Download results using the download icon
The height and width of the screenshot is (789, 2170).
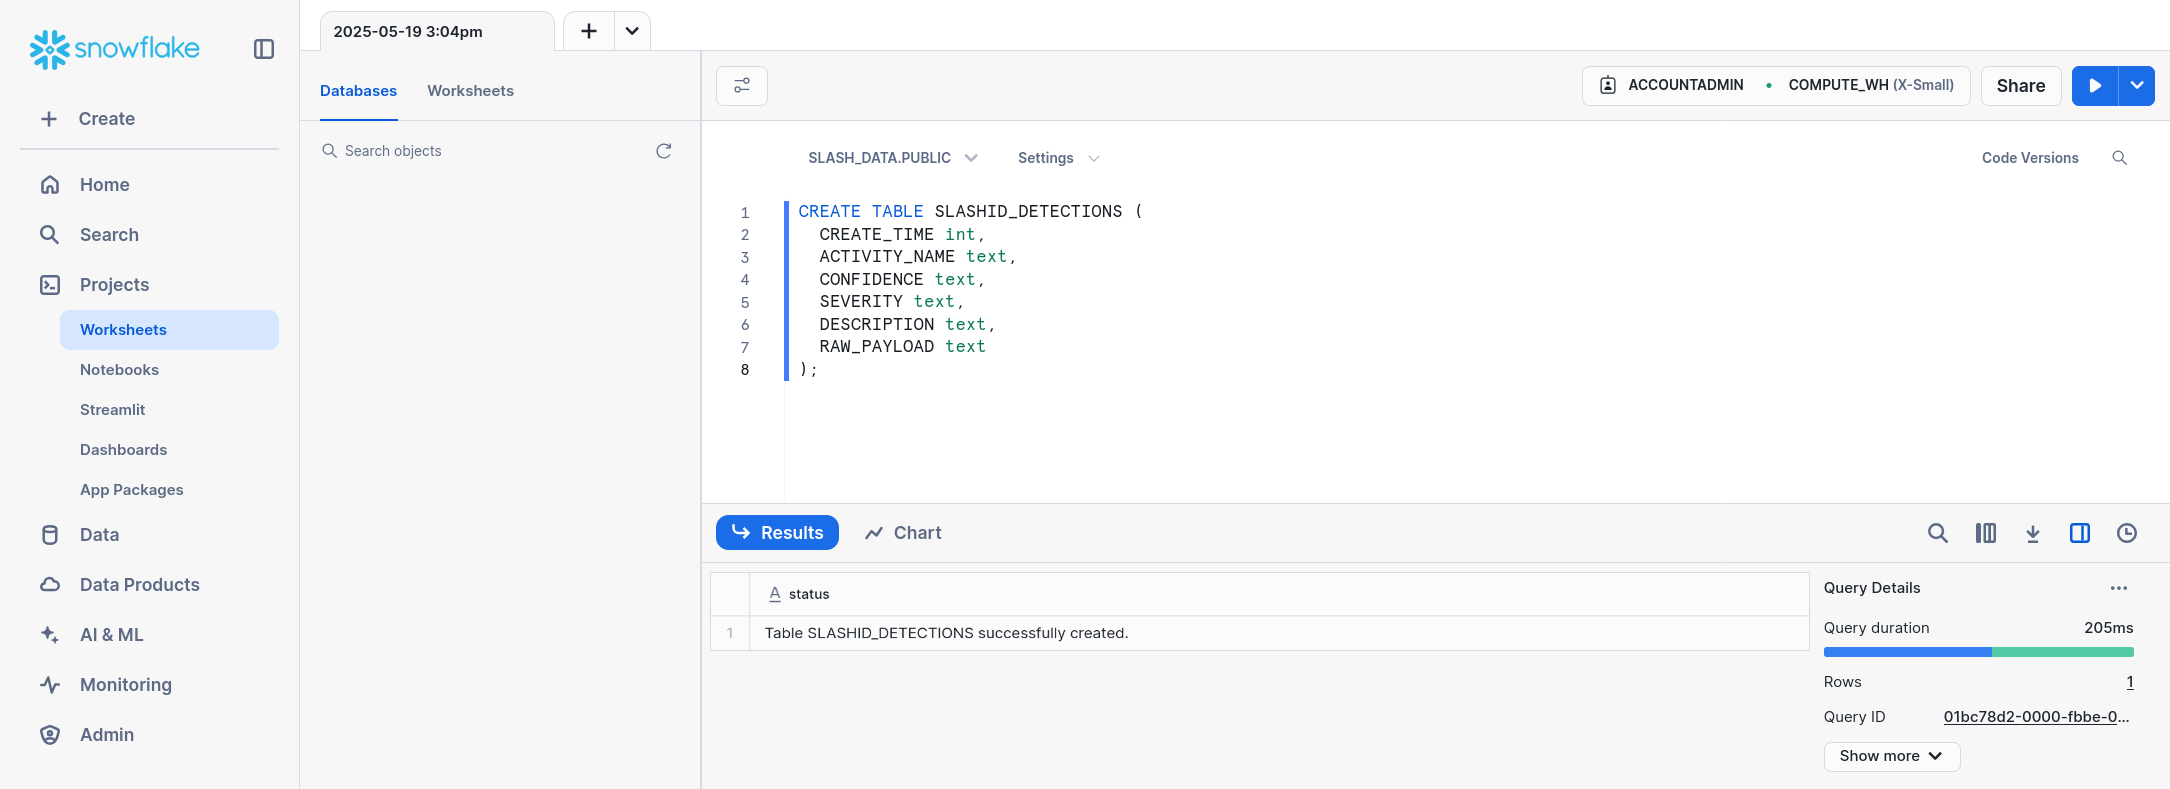2032,533
